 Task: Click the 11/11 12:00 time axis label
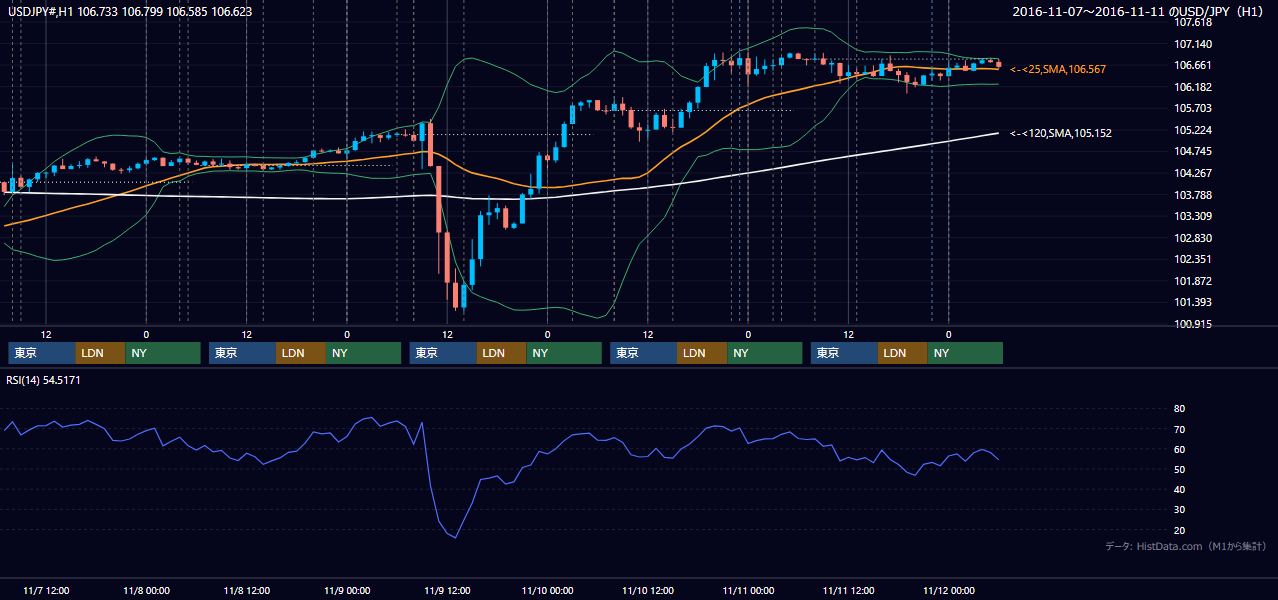click(848, 591)
